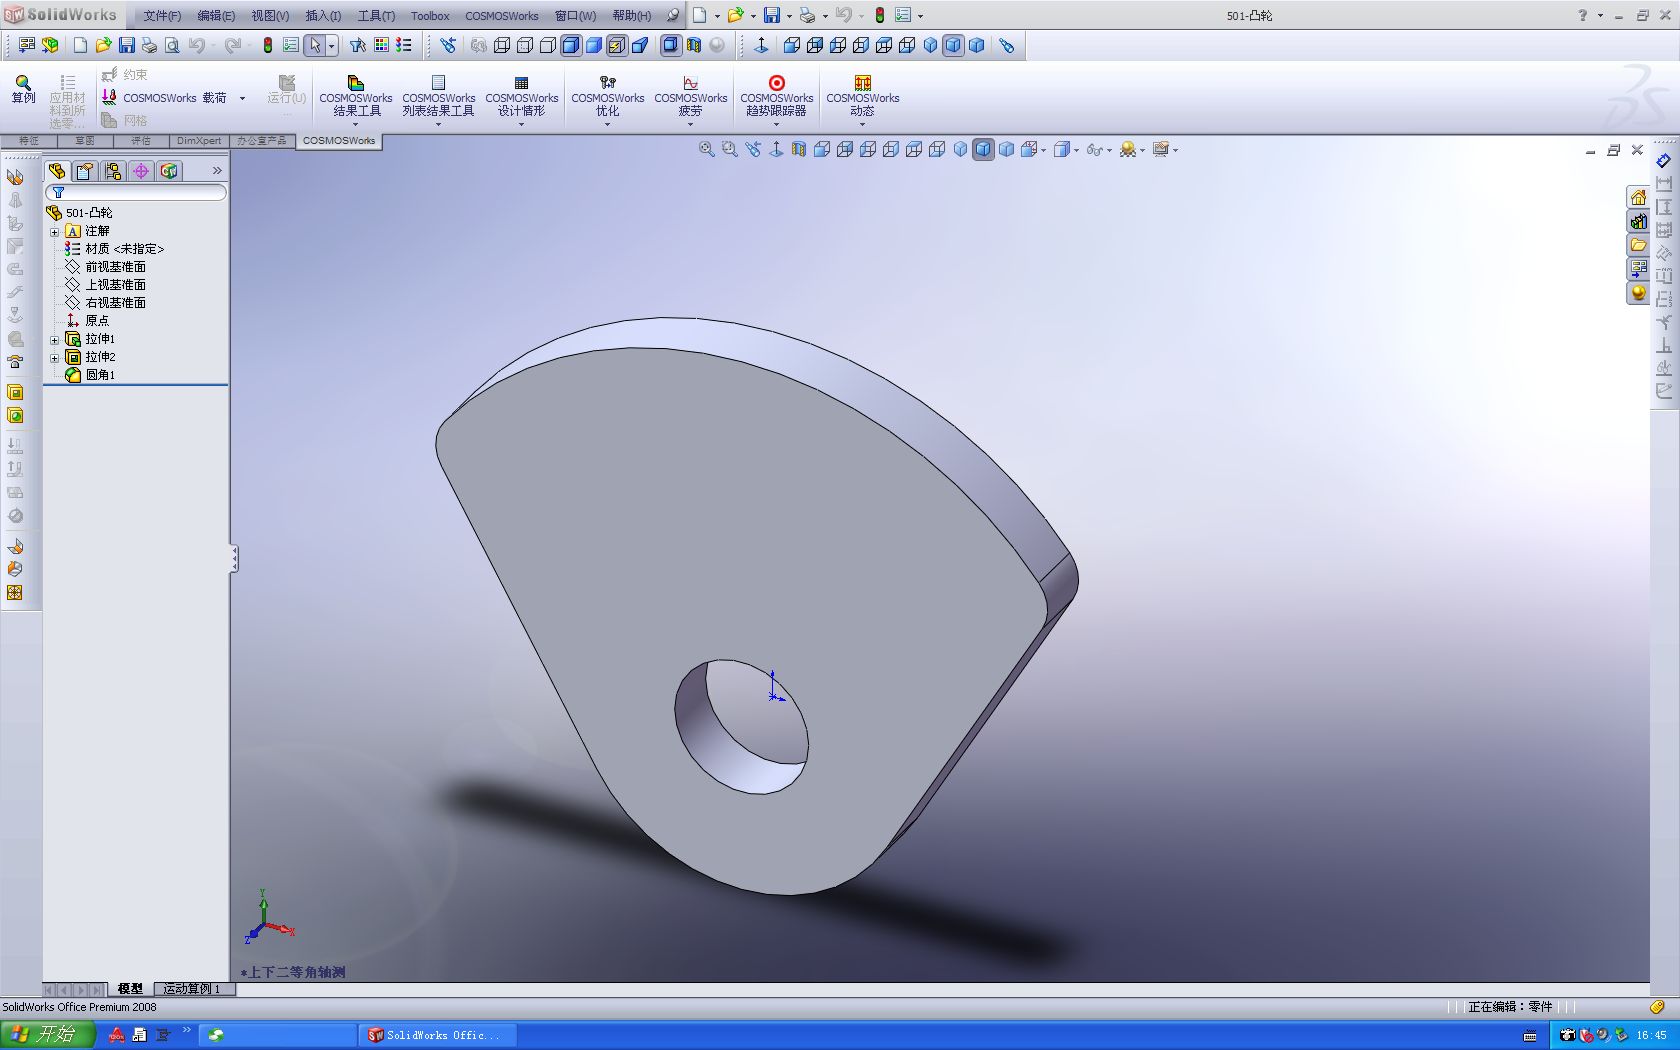
Task: Expand manager tabs with double chevron
Action: [x=217, y=171]
